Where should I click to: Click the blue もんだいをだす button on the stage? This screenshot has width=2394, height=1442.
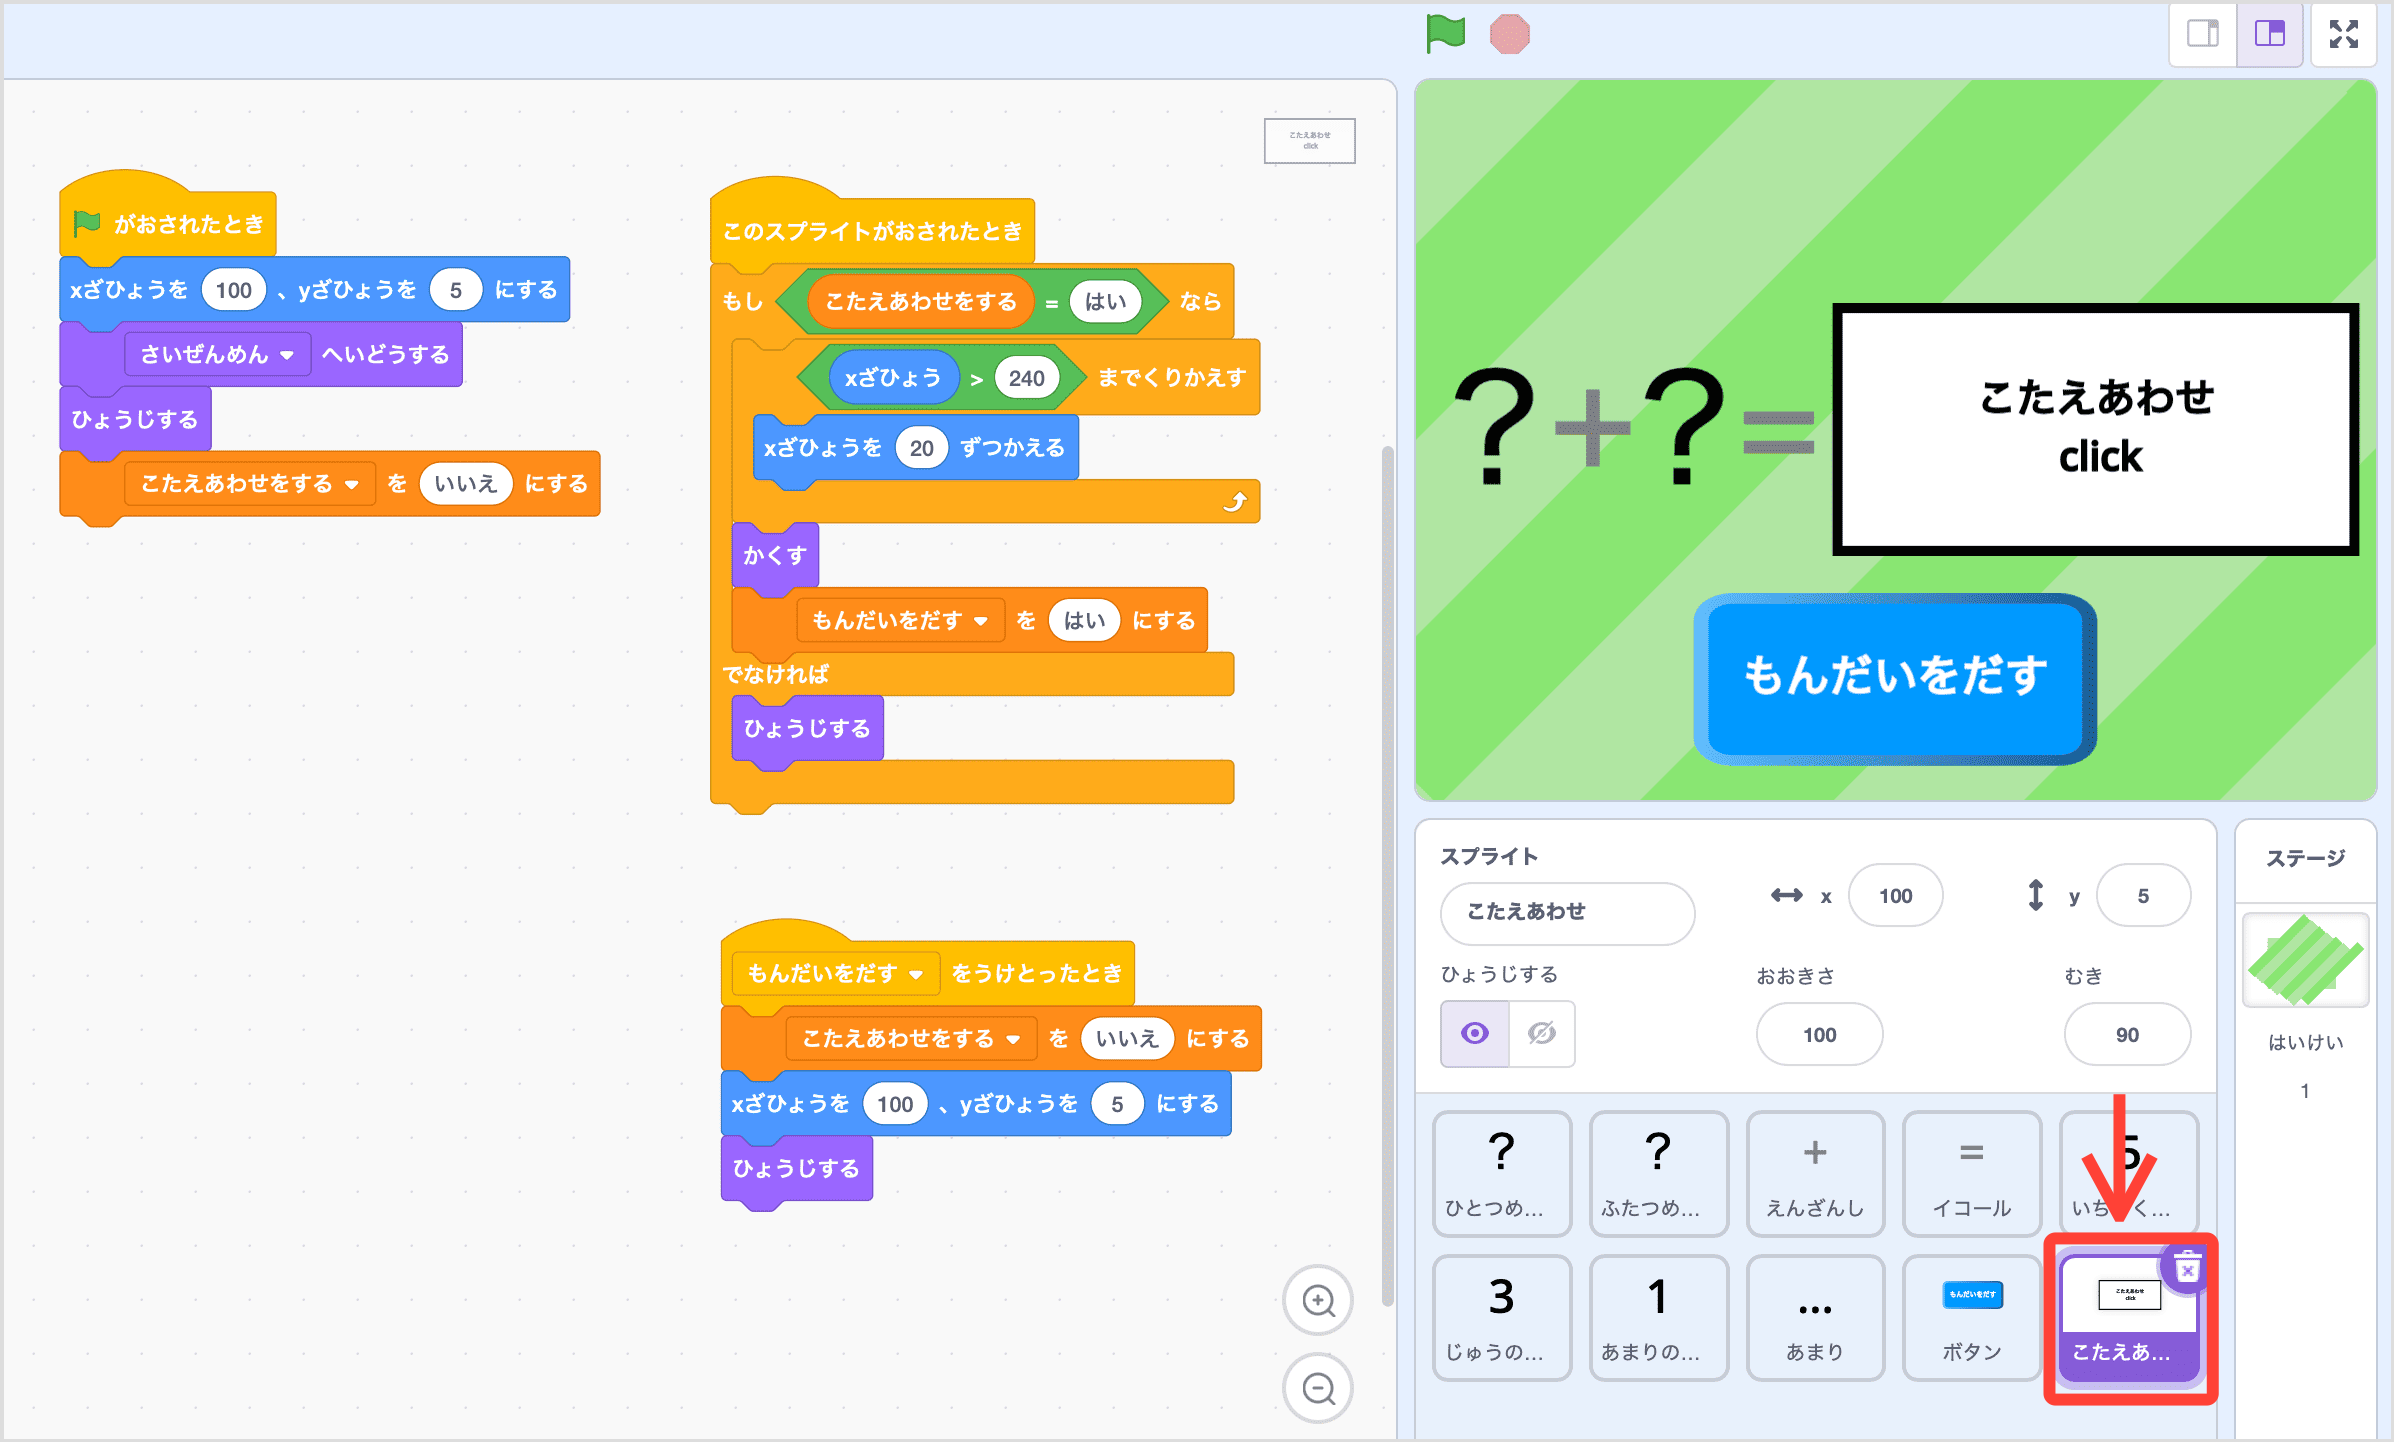(x=1895, y=680)
